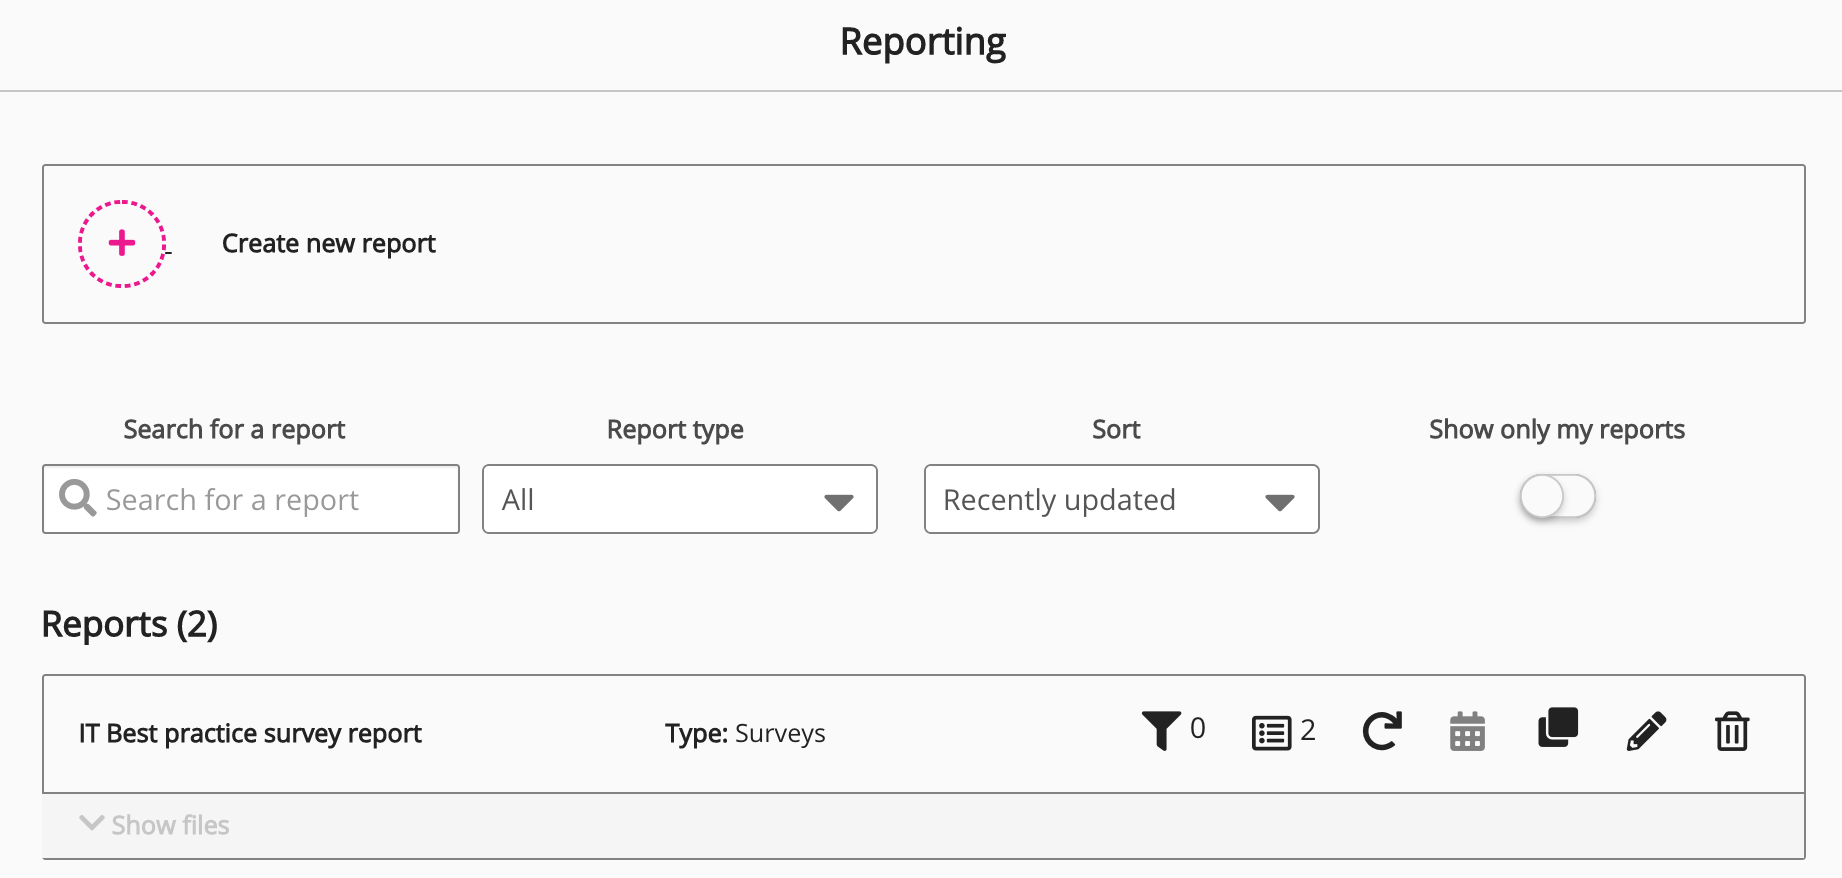Delete the report with trash icon
The height and width of the screenshot is (878, 1842).
point(1732,731)
